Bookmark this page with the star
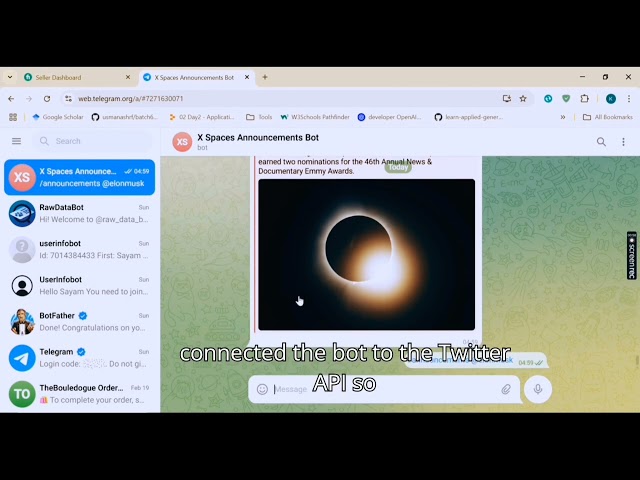The image size is (640, 480). pos(523,99)
